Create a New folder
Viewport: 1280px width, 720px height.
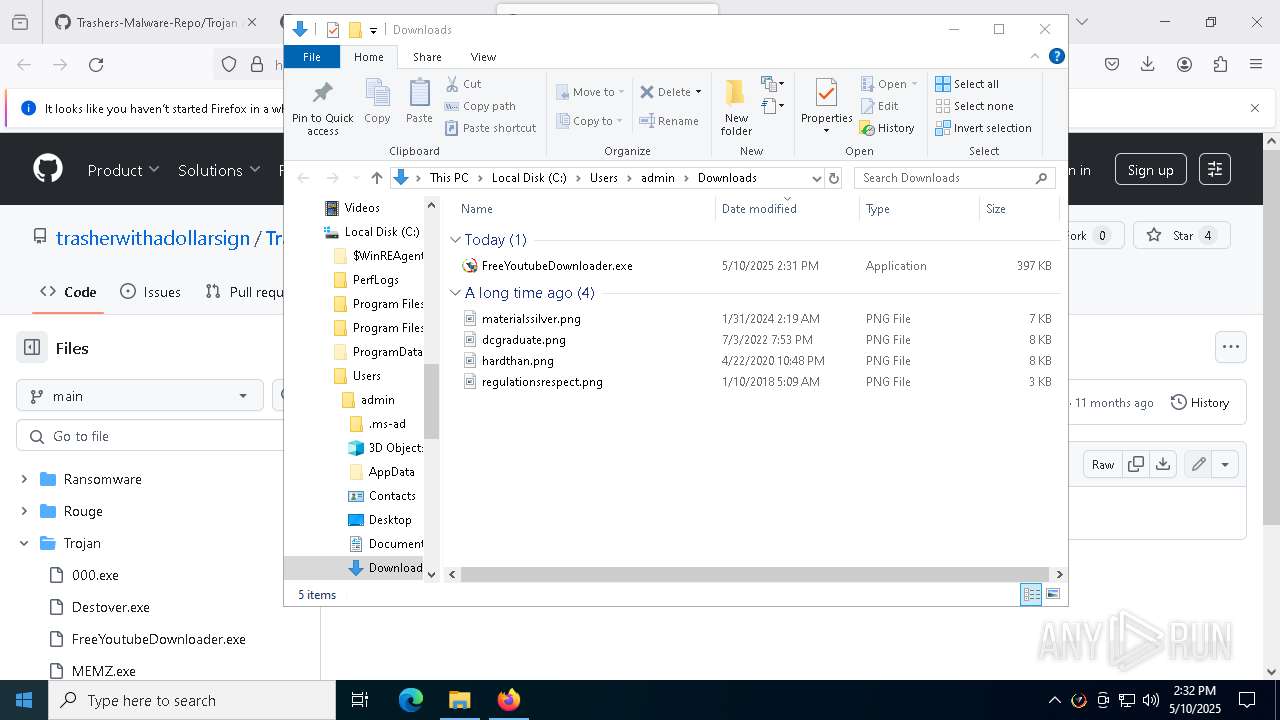[736, 107]
